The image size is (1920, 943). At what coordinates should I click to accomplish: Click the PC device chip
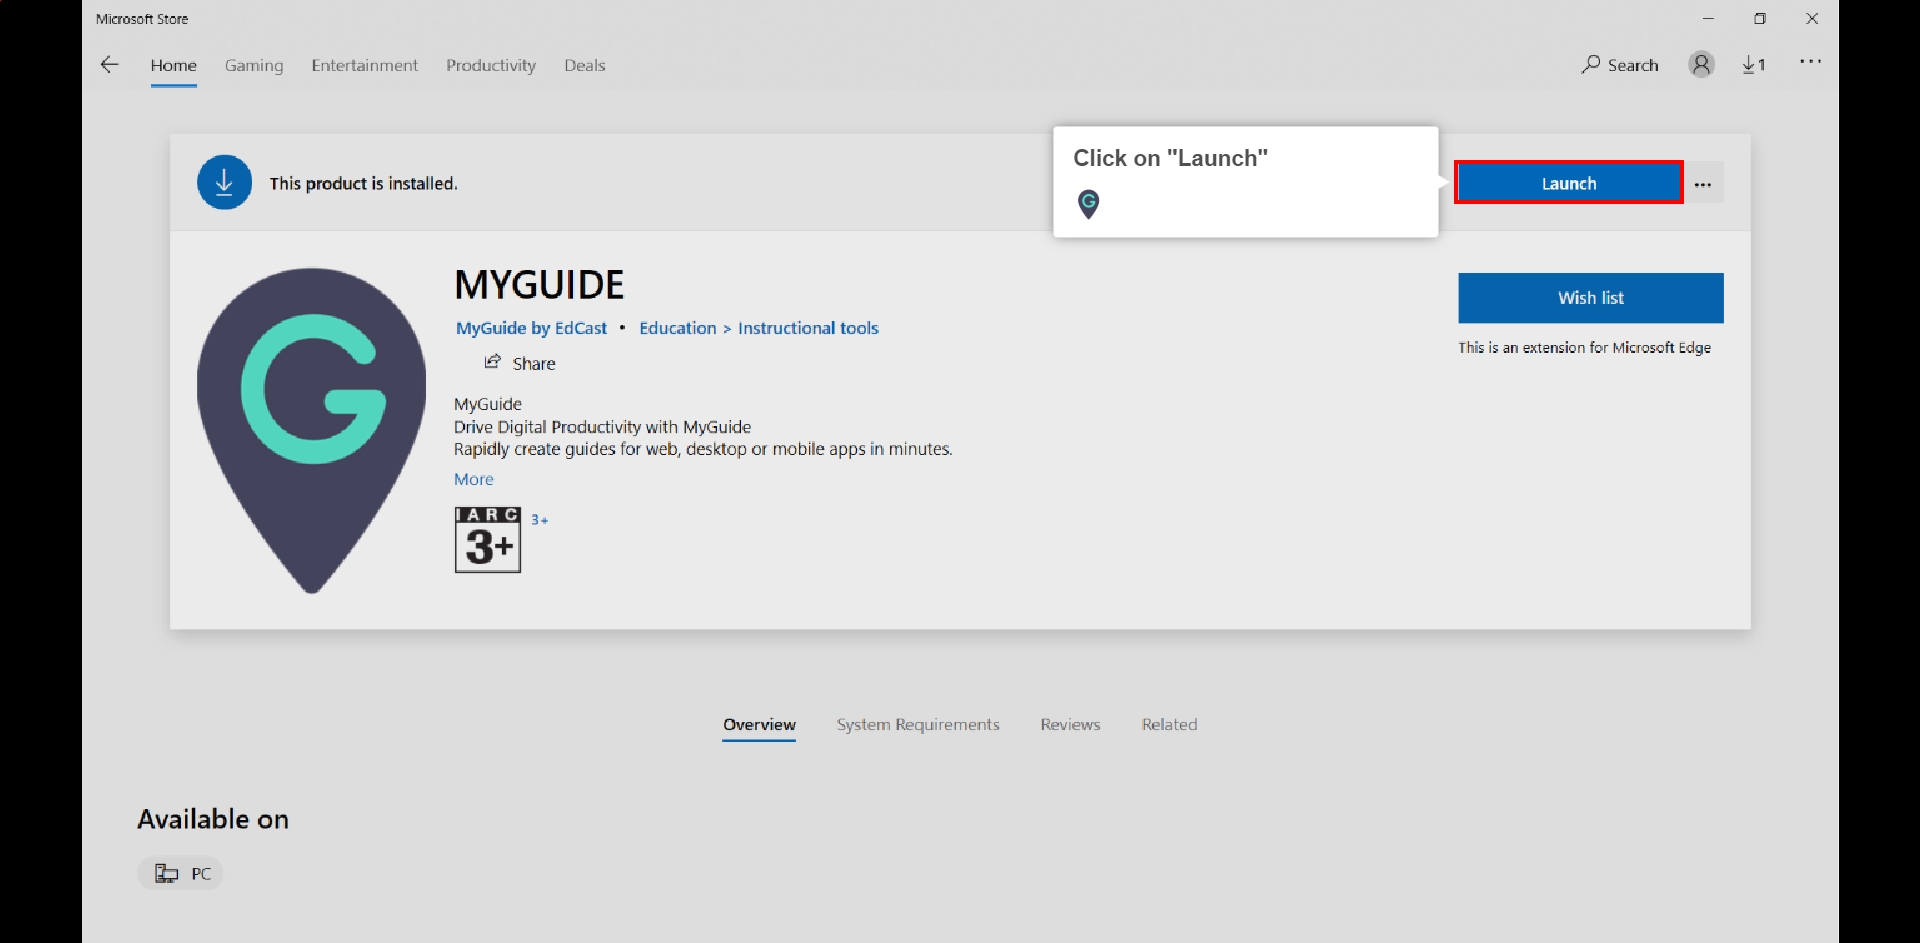(x=180, y=873)
